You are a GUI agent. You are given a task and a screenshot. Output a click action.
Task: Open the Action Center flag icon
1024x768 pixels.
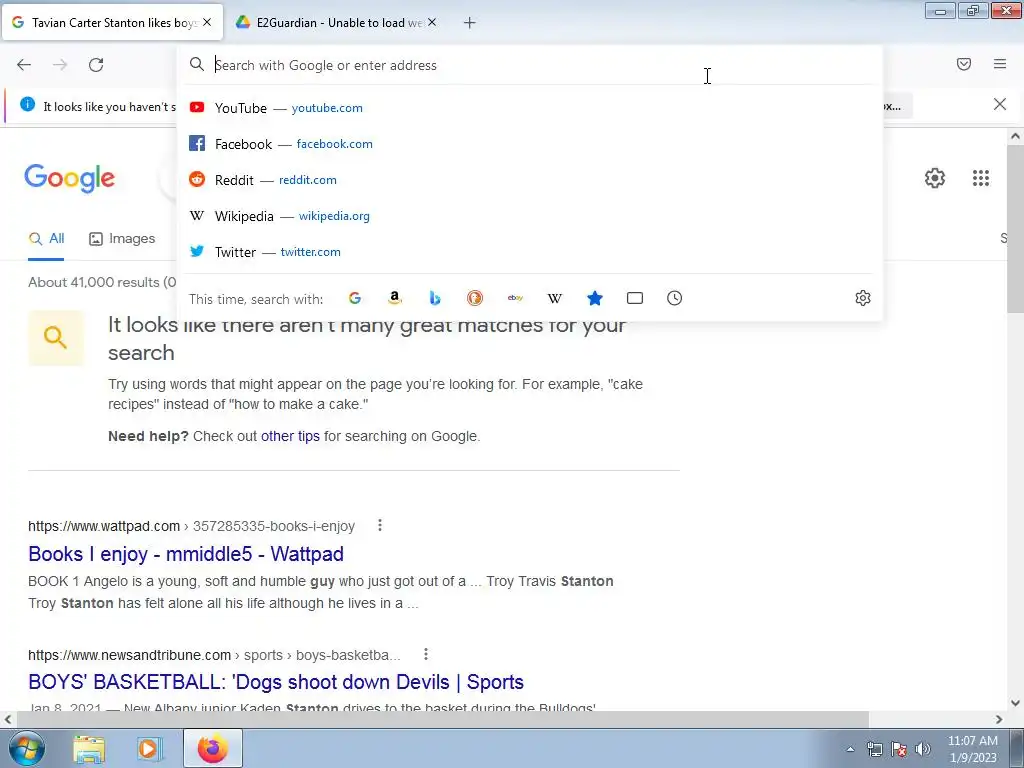pos(899,749)
